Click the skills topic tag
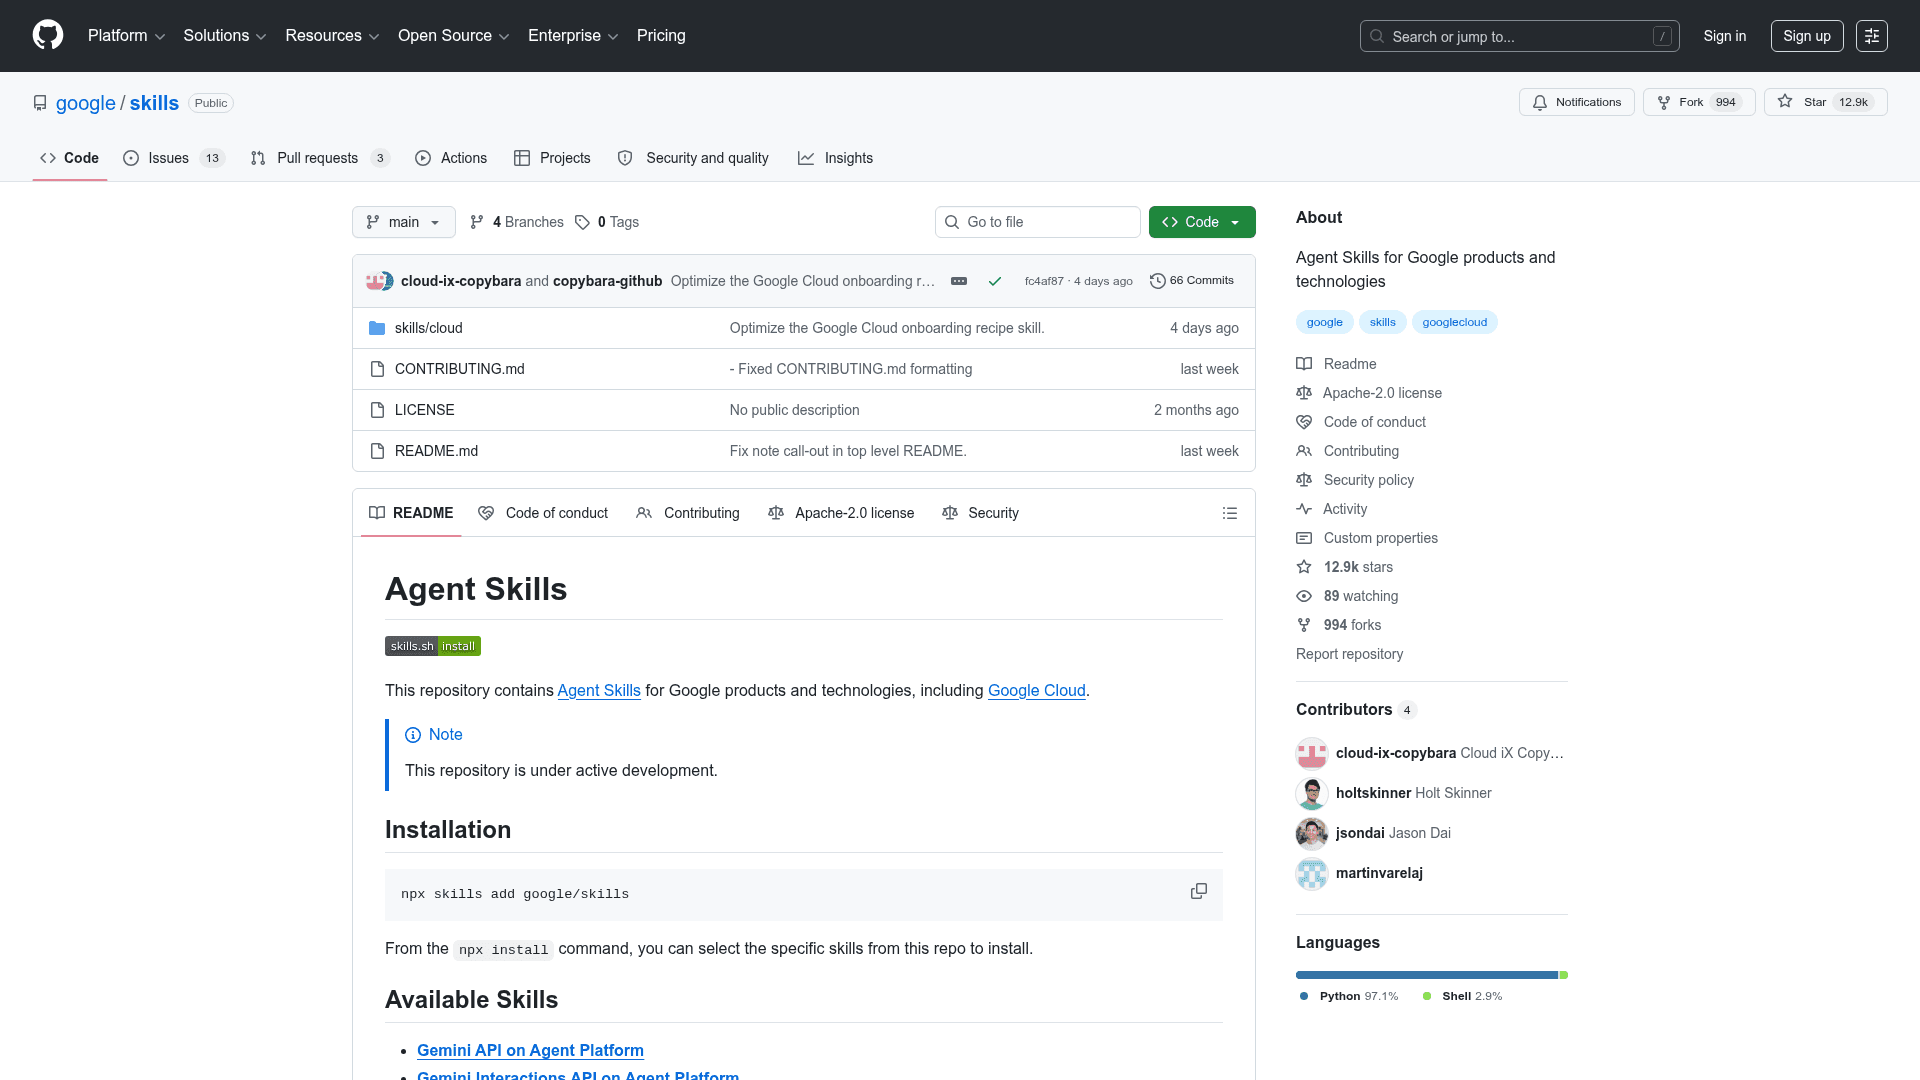Image resolution: width=1920 pixels, height=1080 pixels. (1382, 322)
